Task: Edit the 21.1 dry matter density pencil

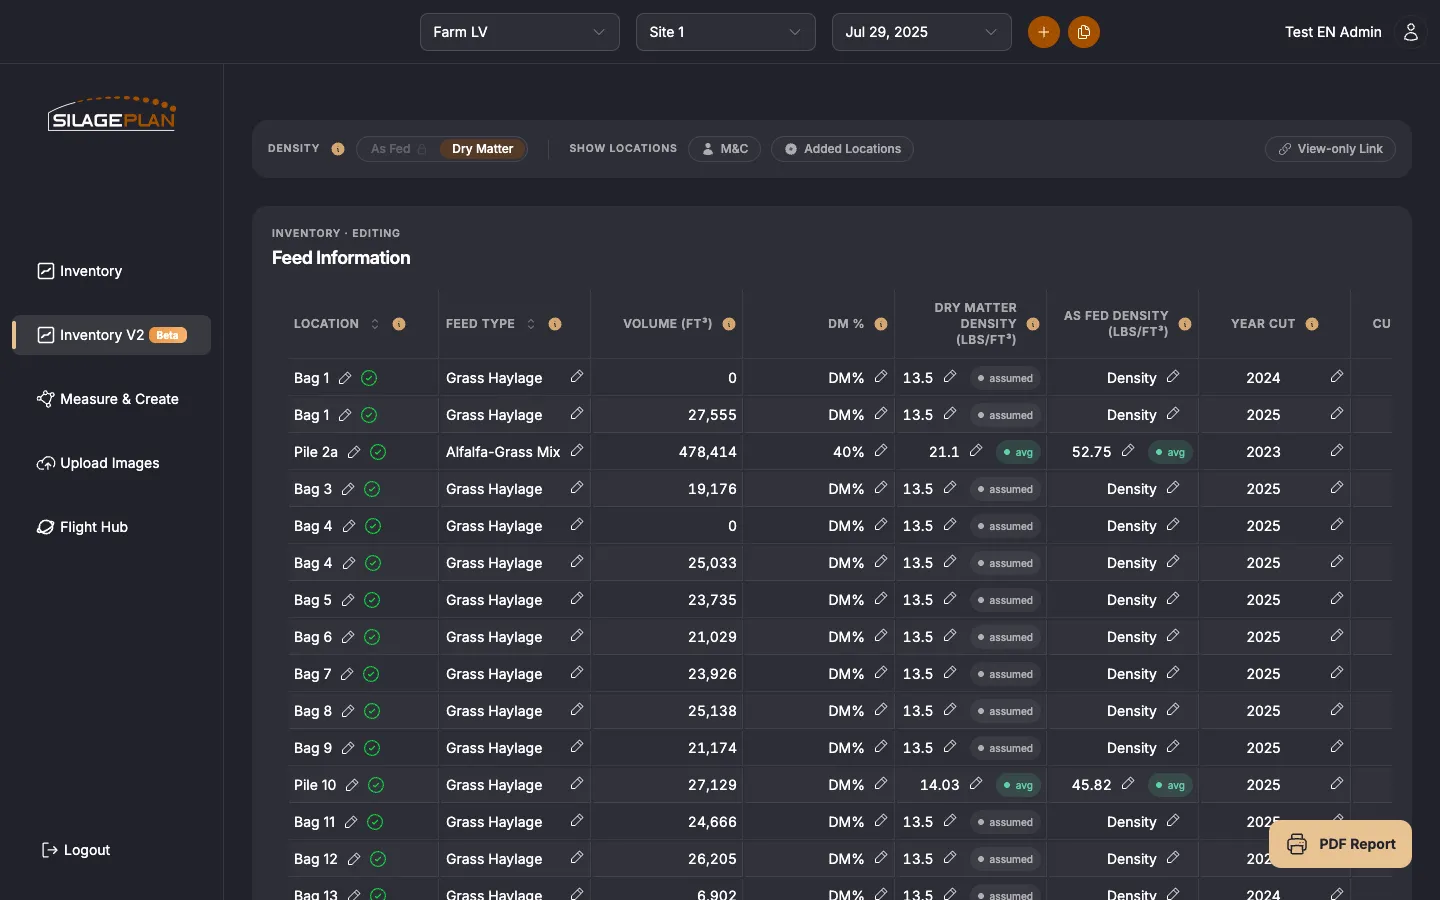Action: (976, 451)
